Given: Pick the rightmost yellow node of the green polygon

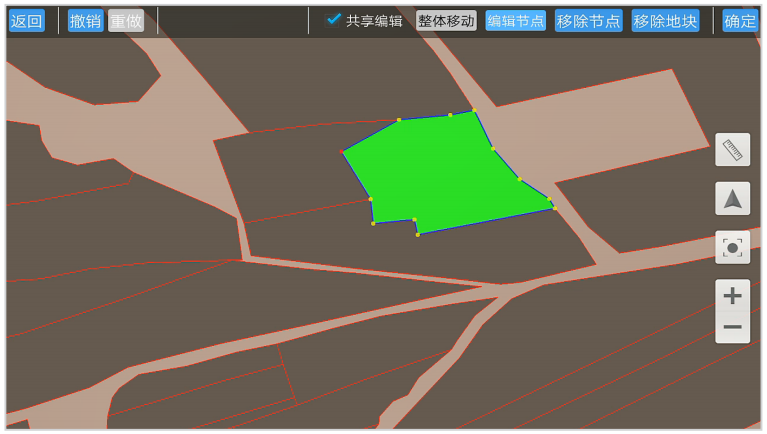Looking at the screenshot, I should tap(554, 208).
